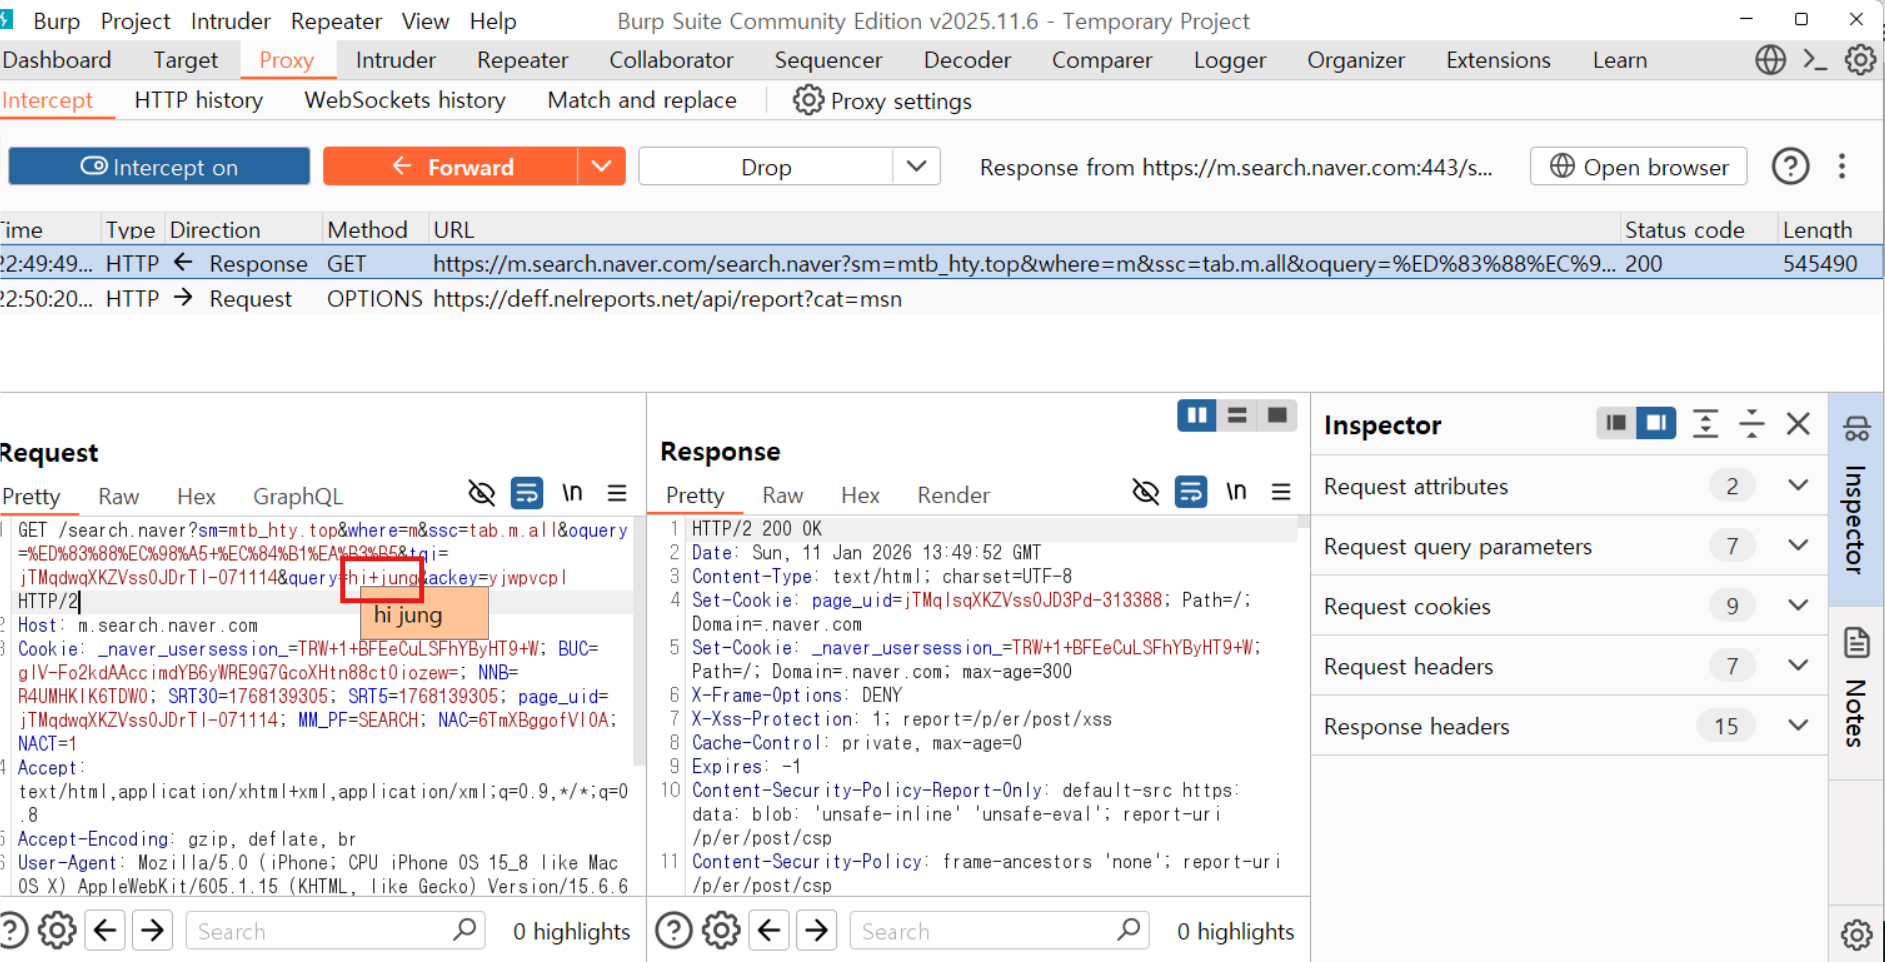Go to next match in Response search
This screenshot has width=1885, height=962.
pyautogui.click(x=817, y=931)
